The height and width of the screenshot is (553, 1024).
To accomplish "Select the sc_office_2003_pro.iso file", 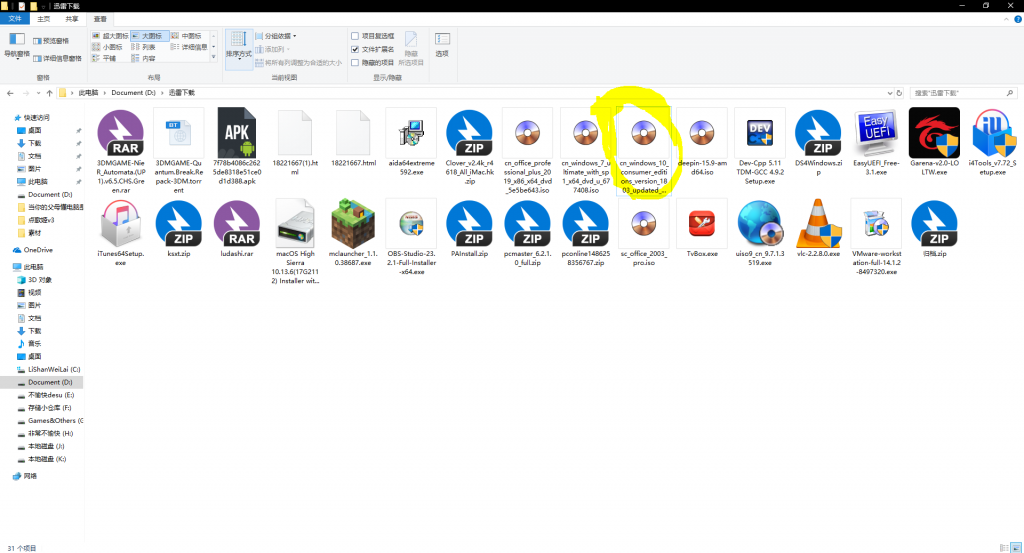I will (644, 233).
